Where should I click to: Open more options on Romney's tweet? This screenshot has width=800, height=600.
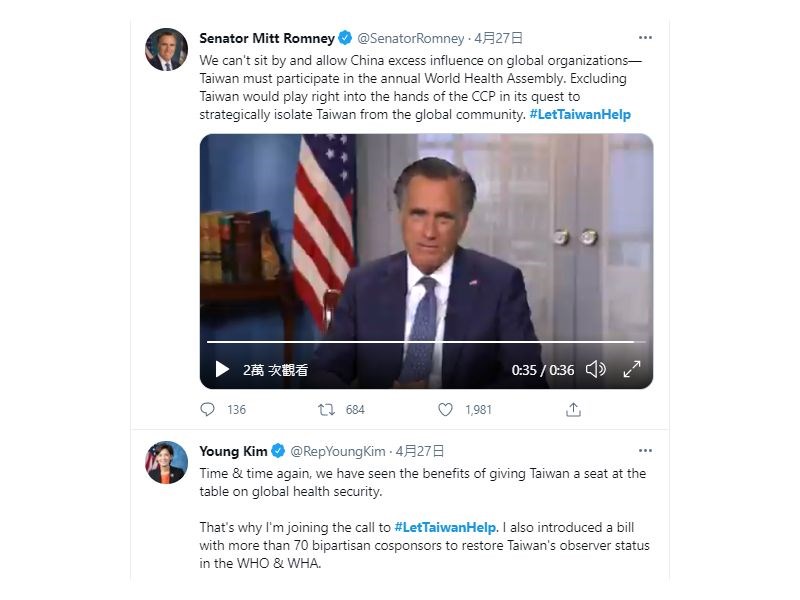[x=645, y=38]
